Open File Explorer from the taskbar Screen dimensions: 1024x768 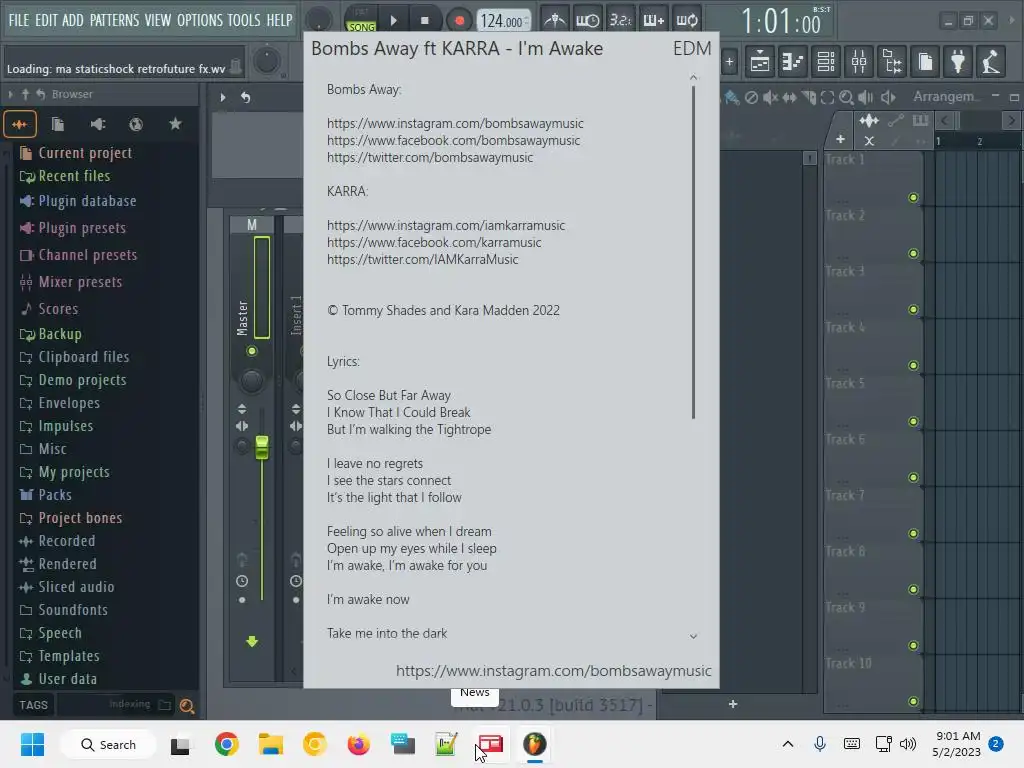click(x=271, y=744)
